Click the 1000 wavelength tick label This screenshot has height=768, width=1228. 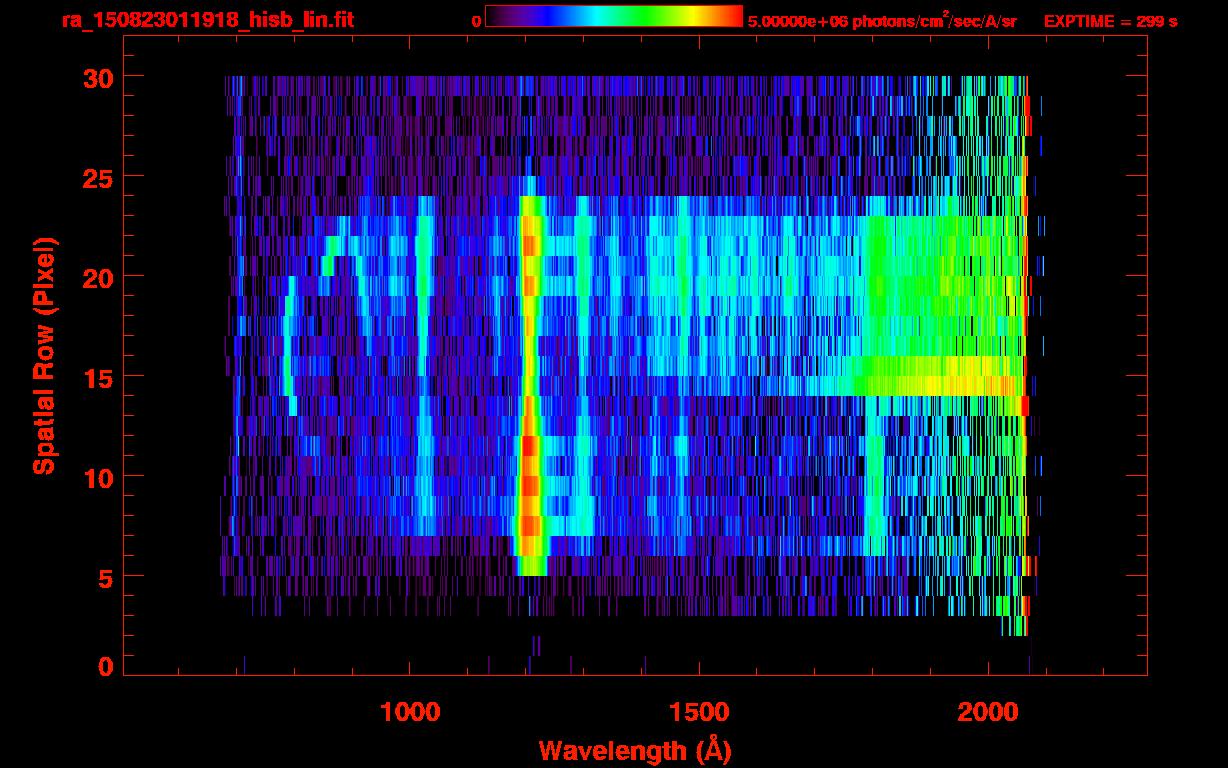[409, 711]
